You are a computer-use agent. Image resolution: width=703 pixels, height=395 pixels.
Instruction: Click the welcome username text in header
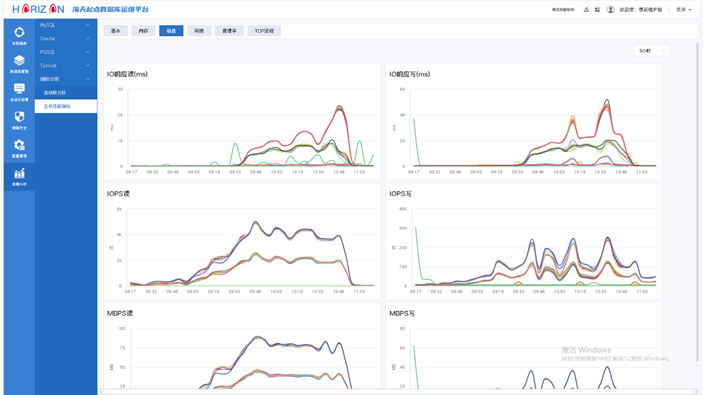click(x=641, y=9)
